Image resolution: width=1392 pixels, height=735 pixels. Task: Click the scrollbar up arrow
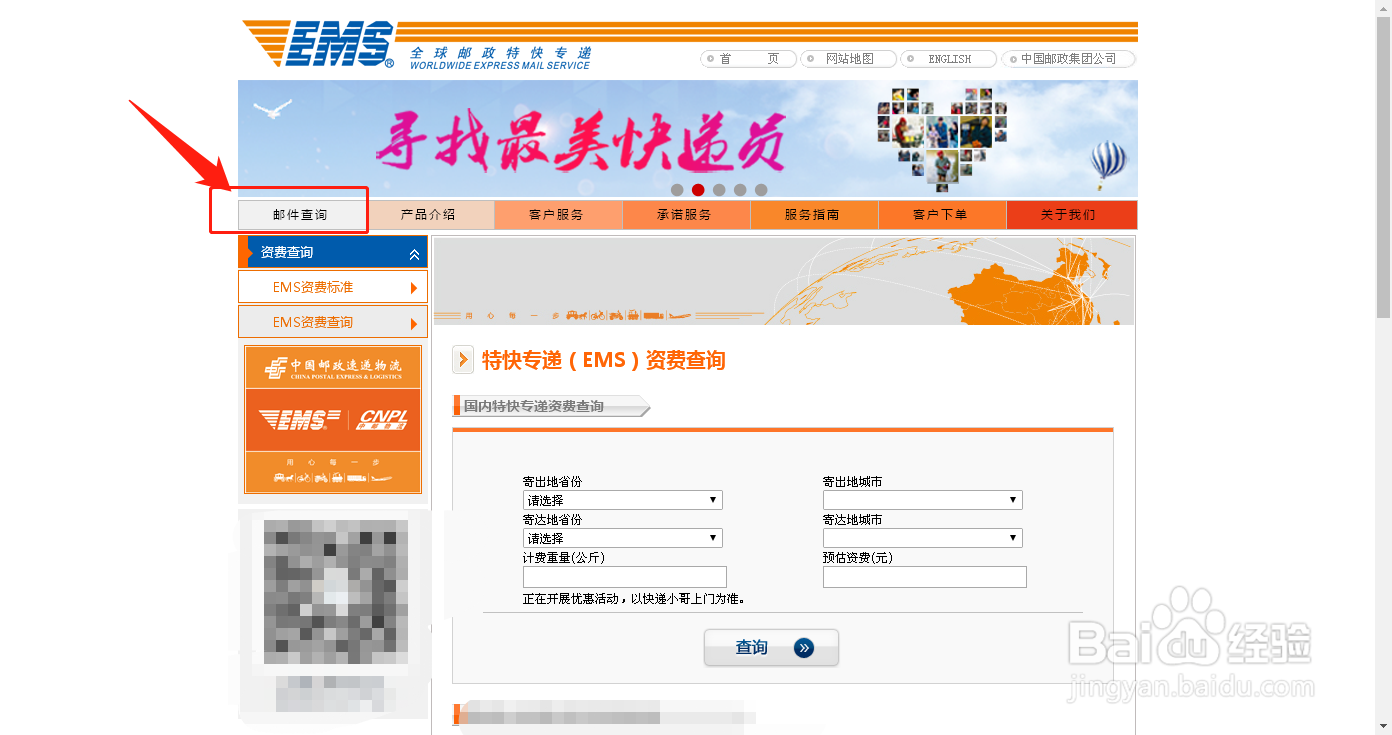click(x=1384, y=8)
